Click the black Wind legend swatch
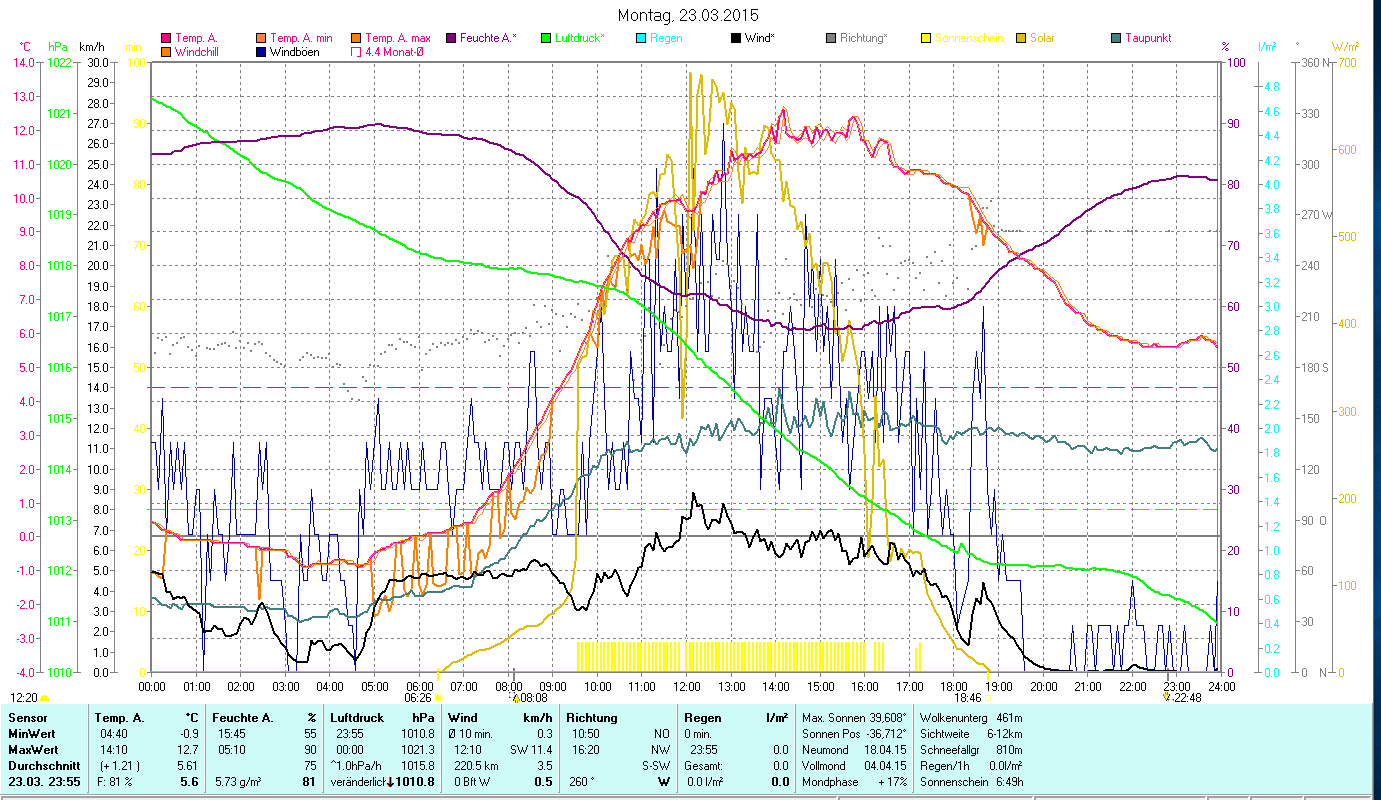 tap(736, 38)
